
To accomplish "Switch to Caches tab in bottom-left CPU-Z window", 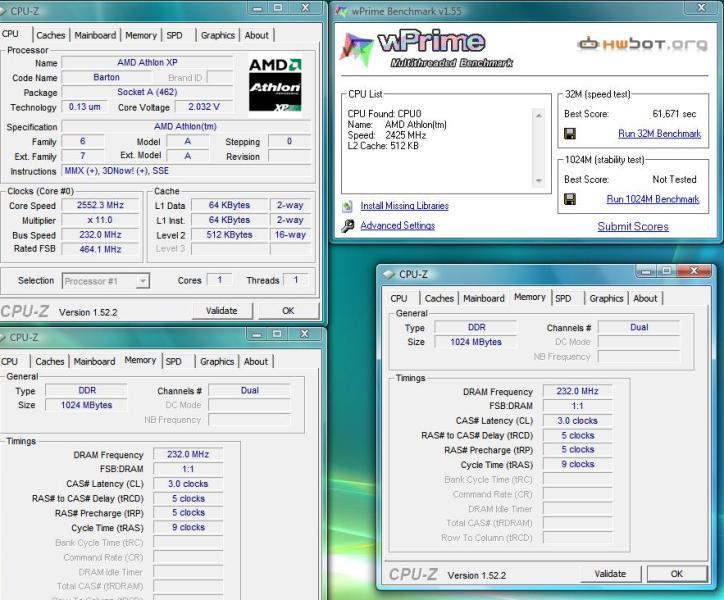I will click(x=50, y=361).
